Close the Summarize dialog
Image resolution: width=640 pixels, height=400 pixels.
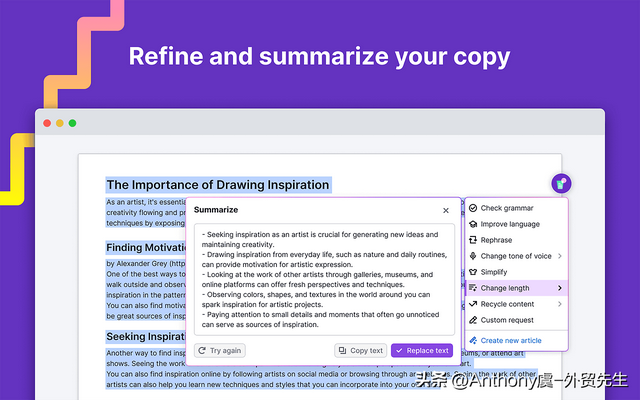[x=446, y=210]
